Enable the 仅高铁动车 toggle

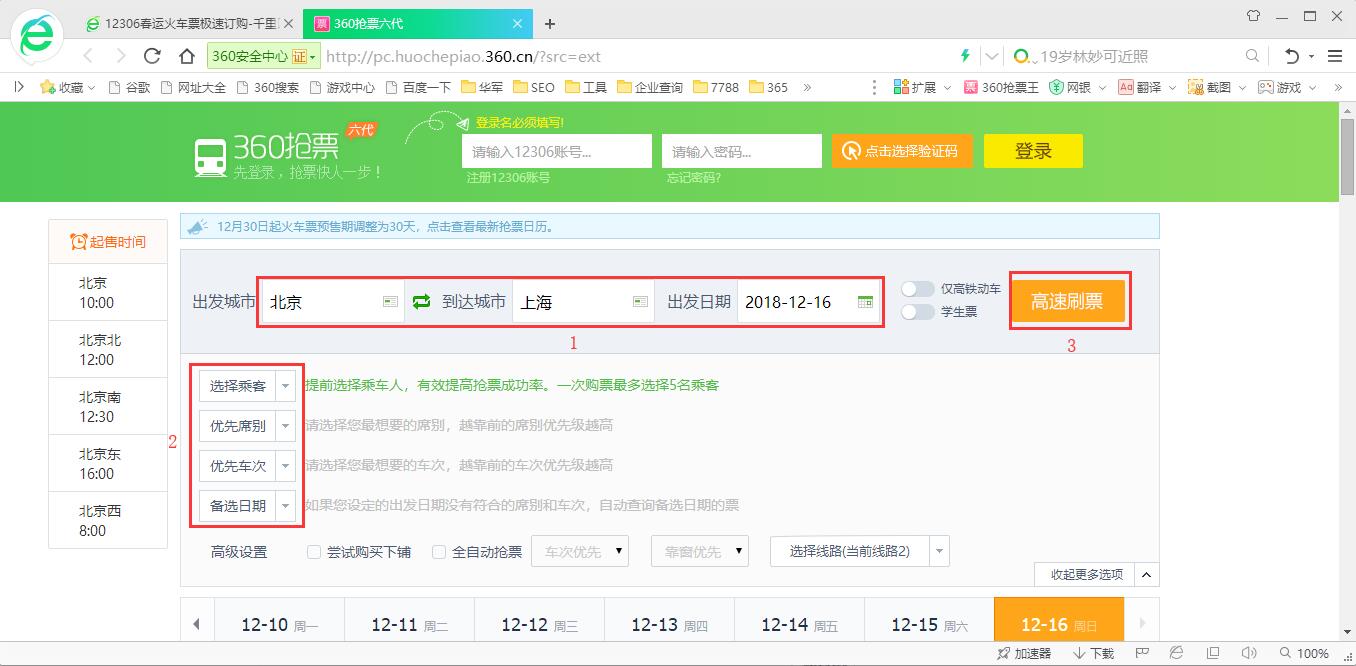[x=917, y=288]
